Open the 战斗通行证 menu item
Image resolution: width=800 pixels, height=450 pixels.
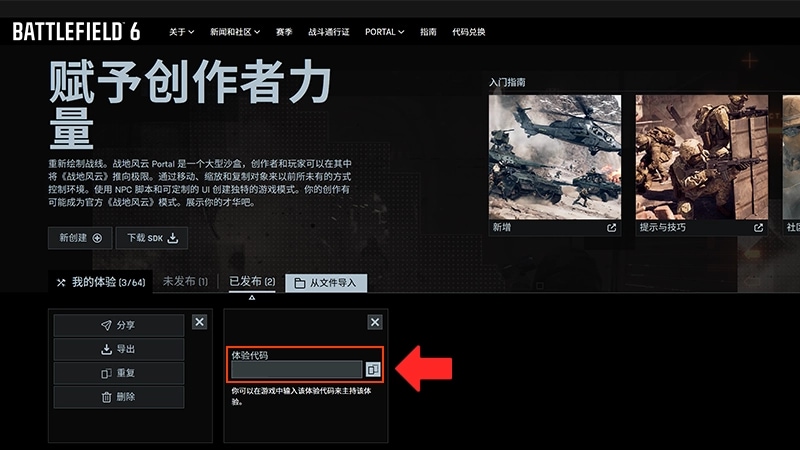[x=329, y=32]
